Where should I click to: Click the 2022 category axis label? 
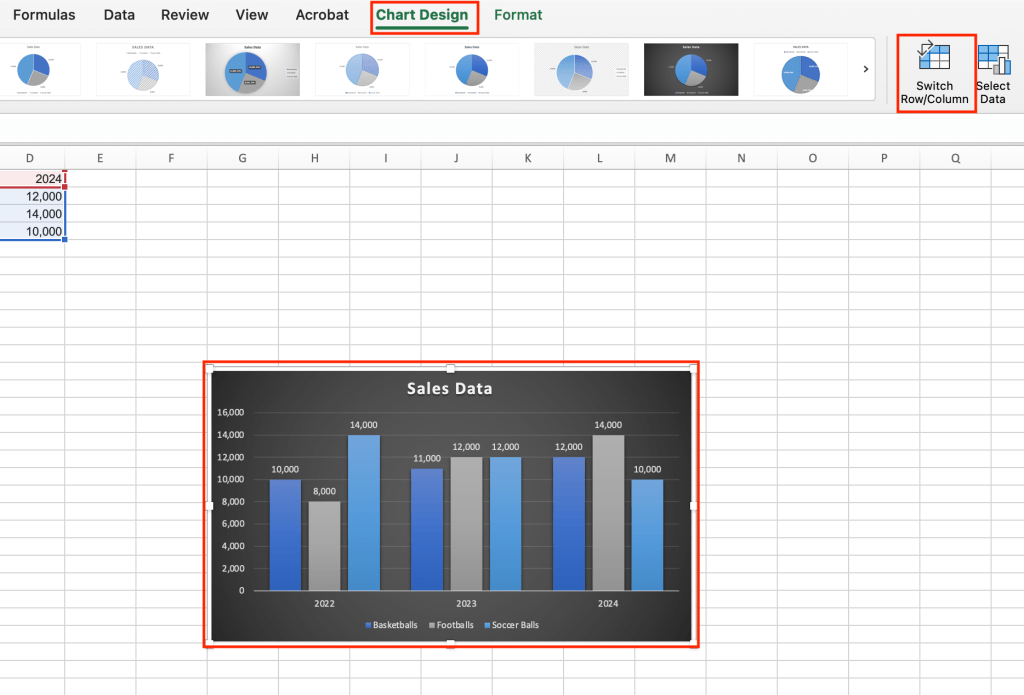325,604
